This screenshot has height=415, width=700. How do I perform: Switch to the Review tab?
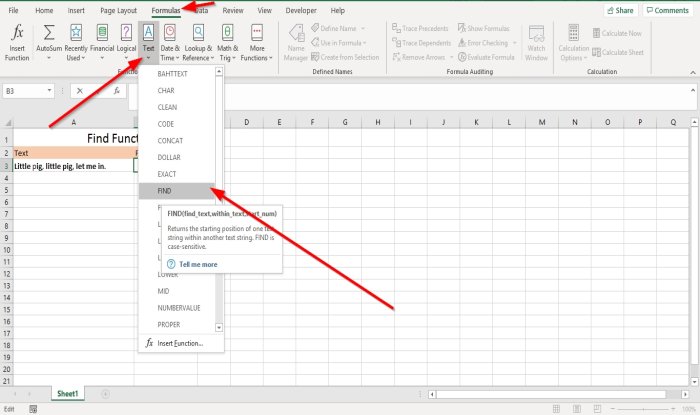233,10
